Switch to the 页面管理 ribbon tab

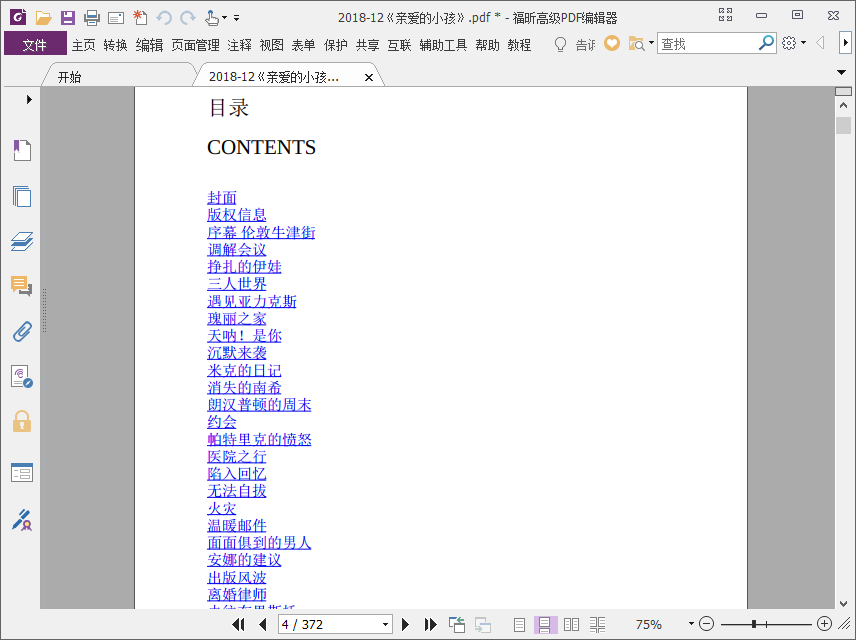point(195,45)
